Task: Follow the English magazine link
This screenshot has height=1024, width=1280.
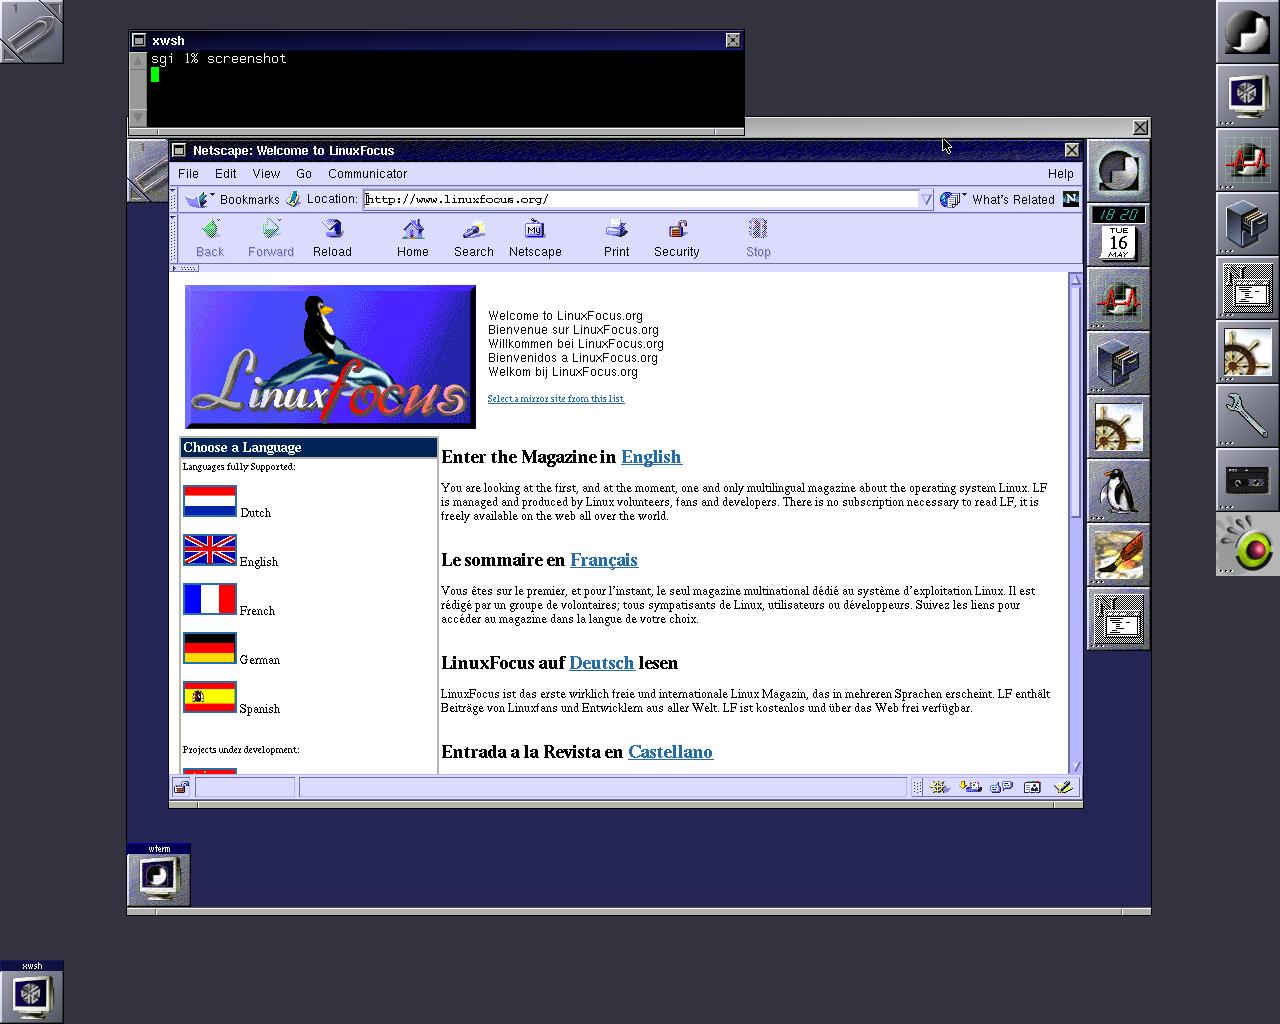Action: [x=651, y=457]
